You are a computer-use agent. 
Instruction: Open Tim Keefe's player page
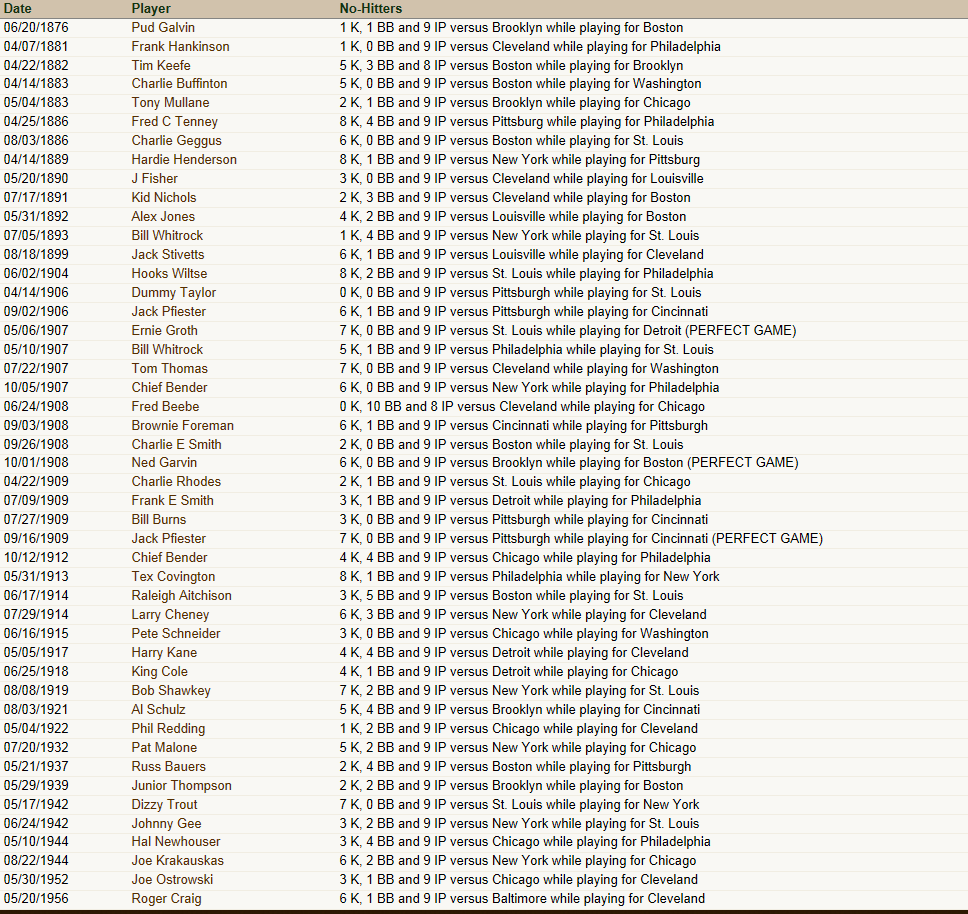pyautogui.click(x=161, y=65)
